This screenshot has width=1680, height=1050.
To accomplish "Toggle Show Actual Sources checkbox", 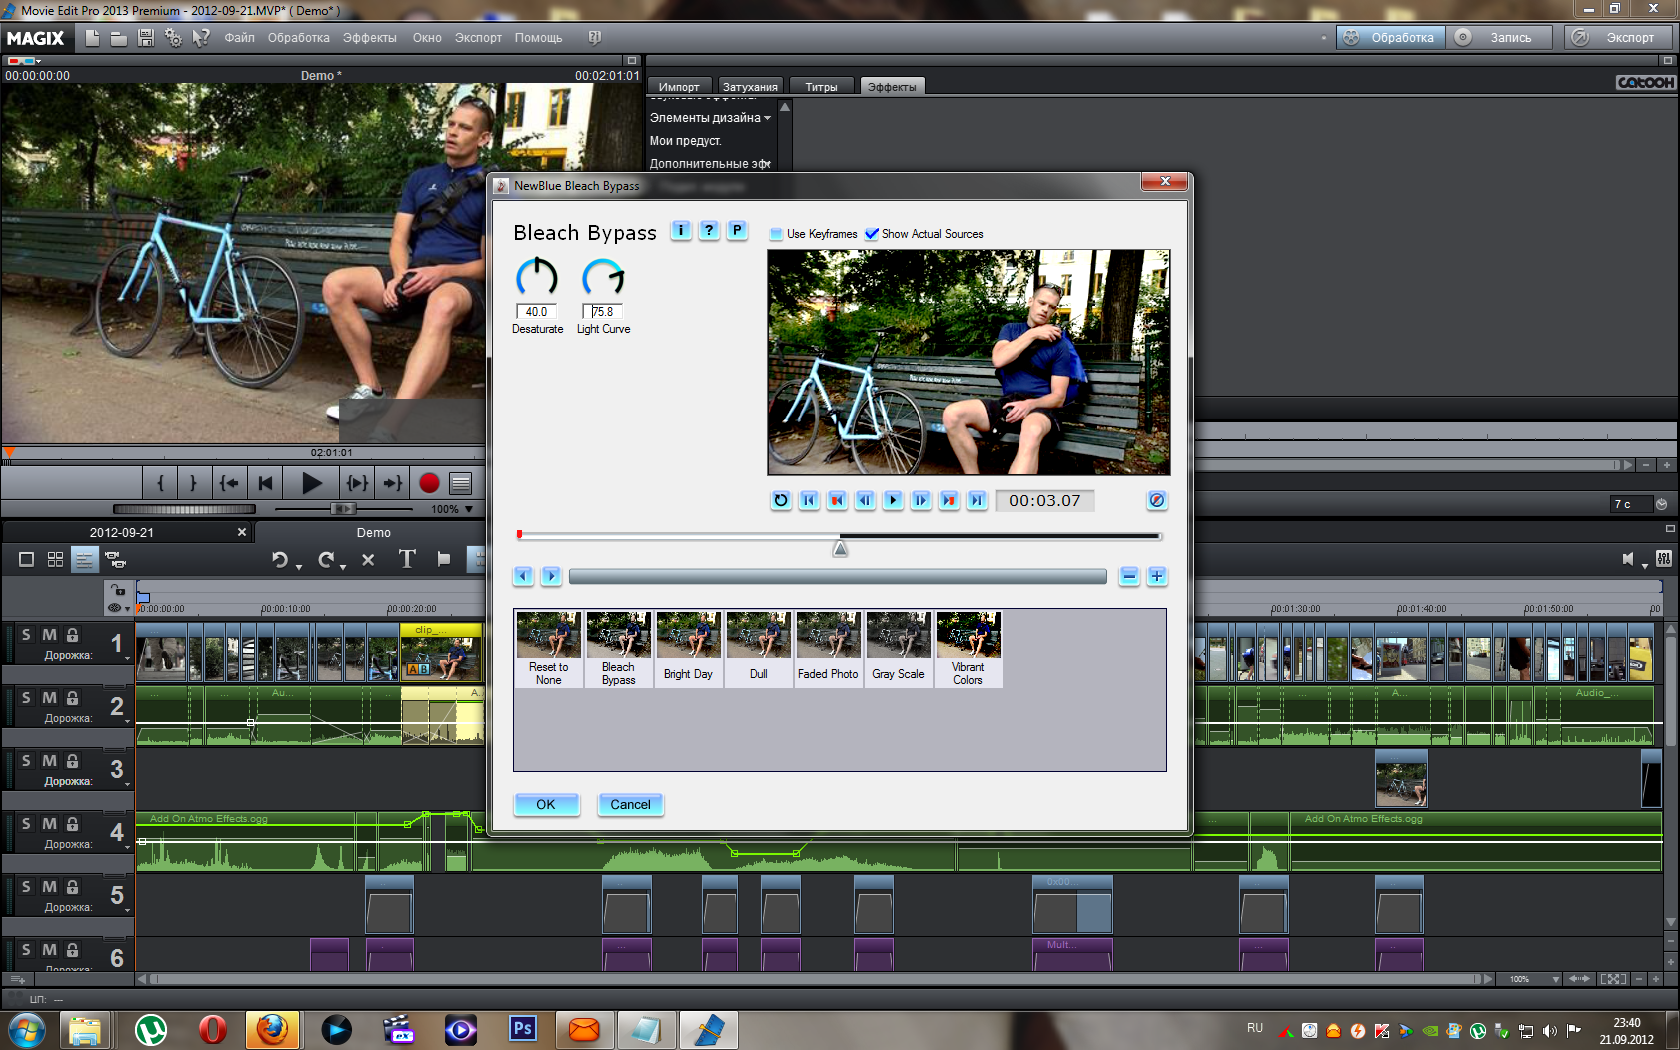I will coord(872,234).
